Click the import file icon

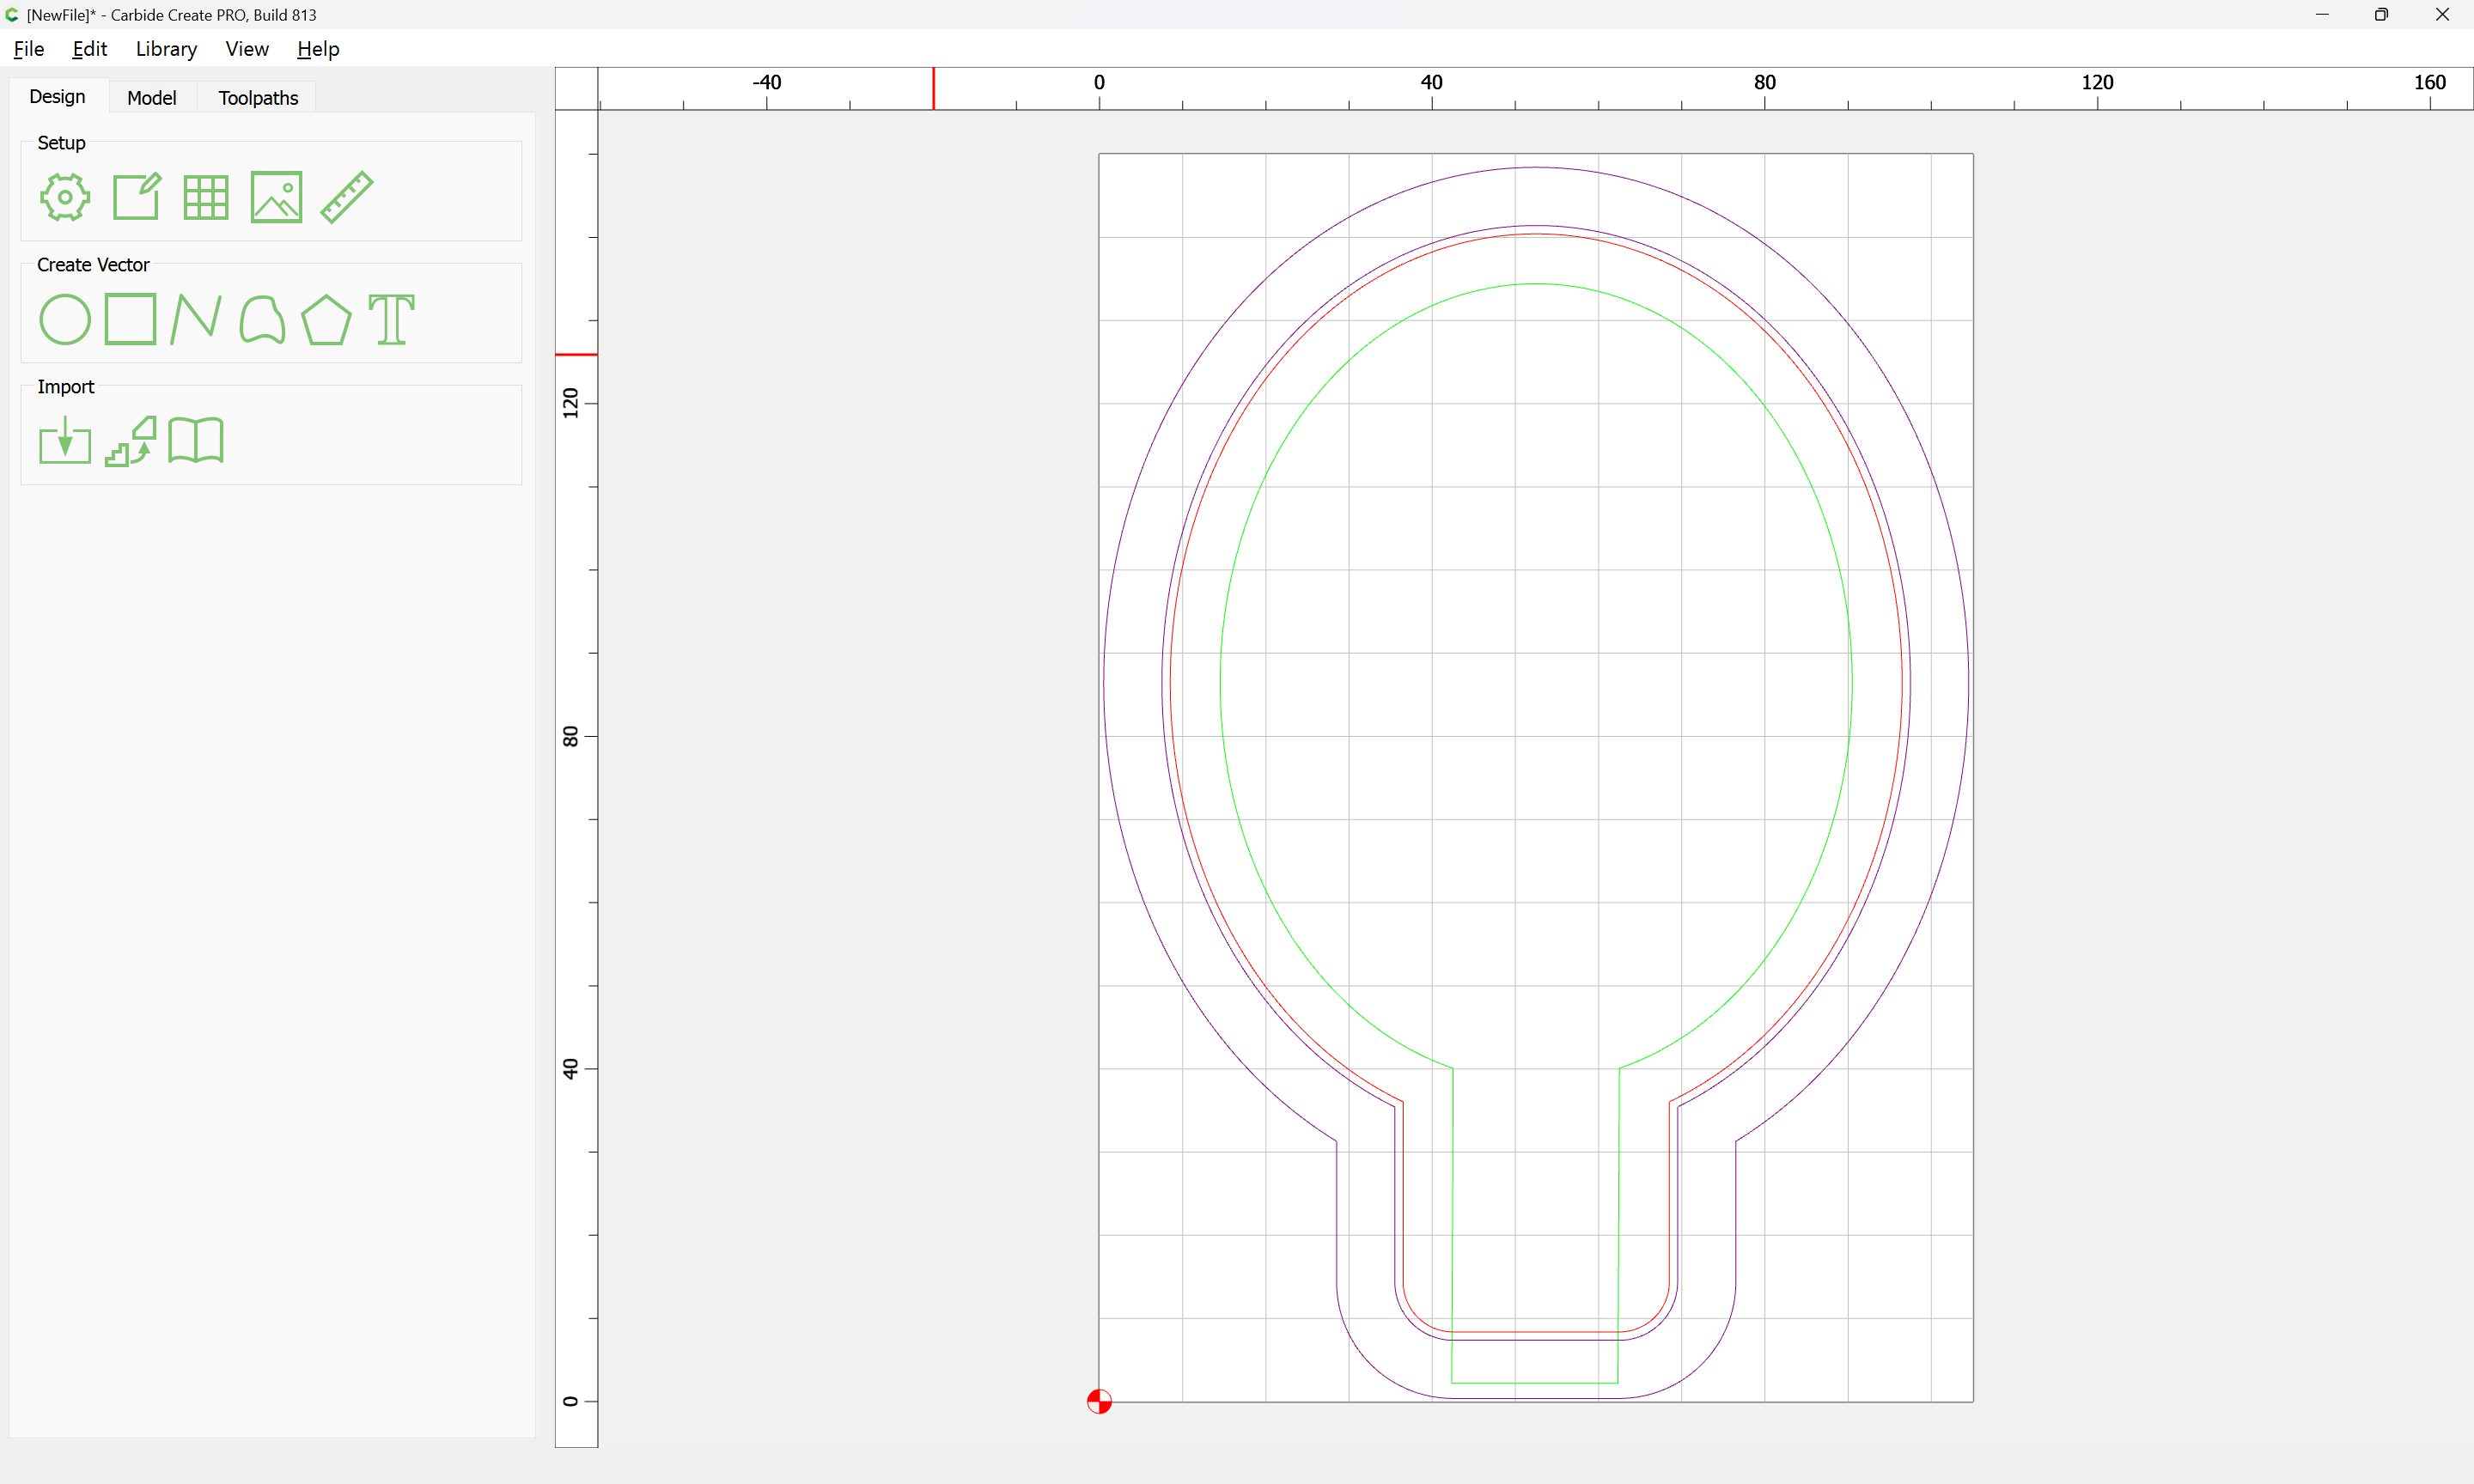click(65, 440)
